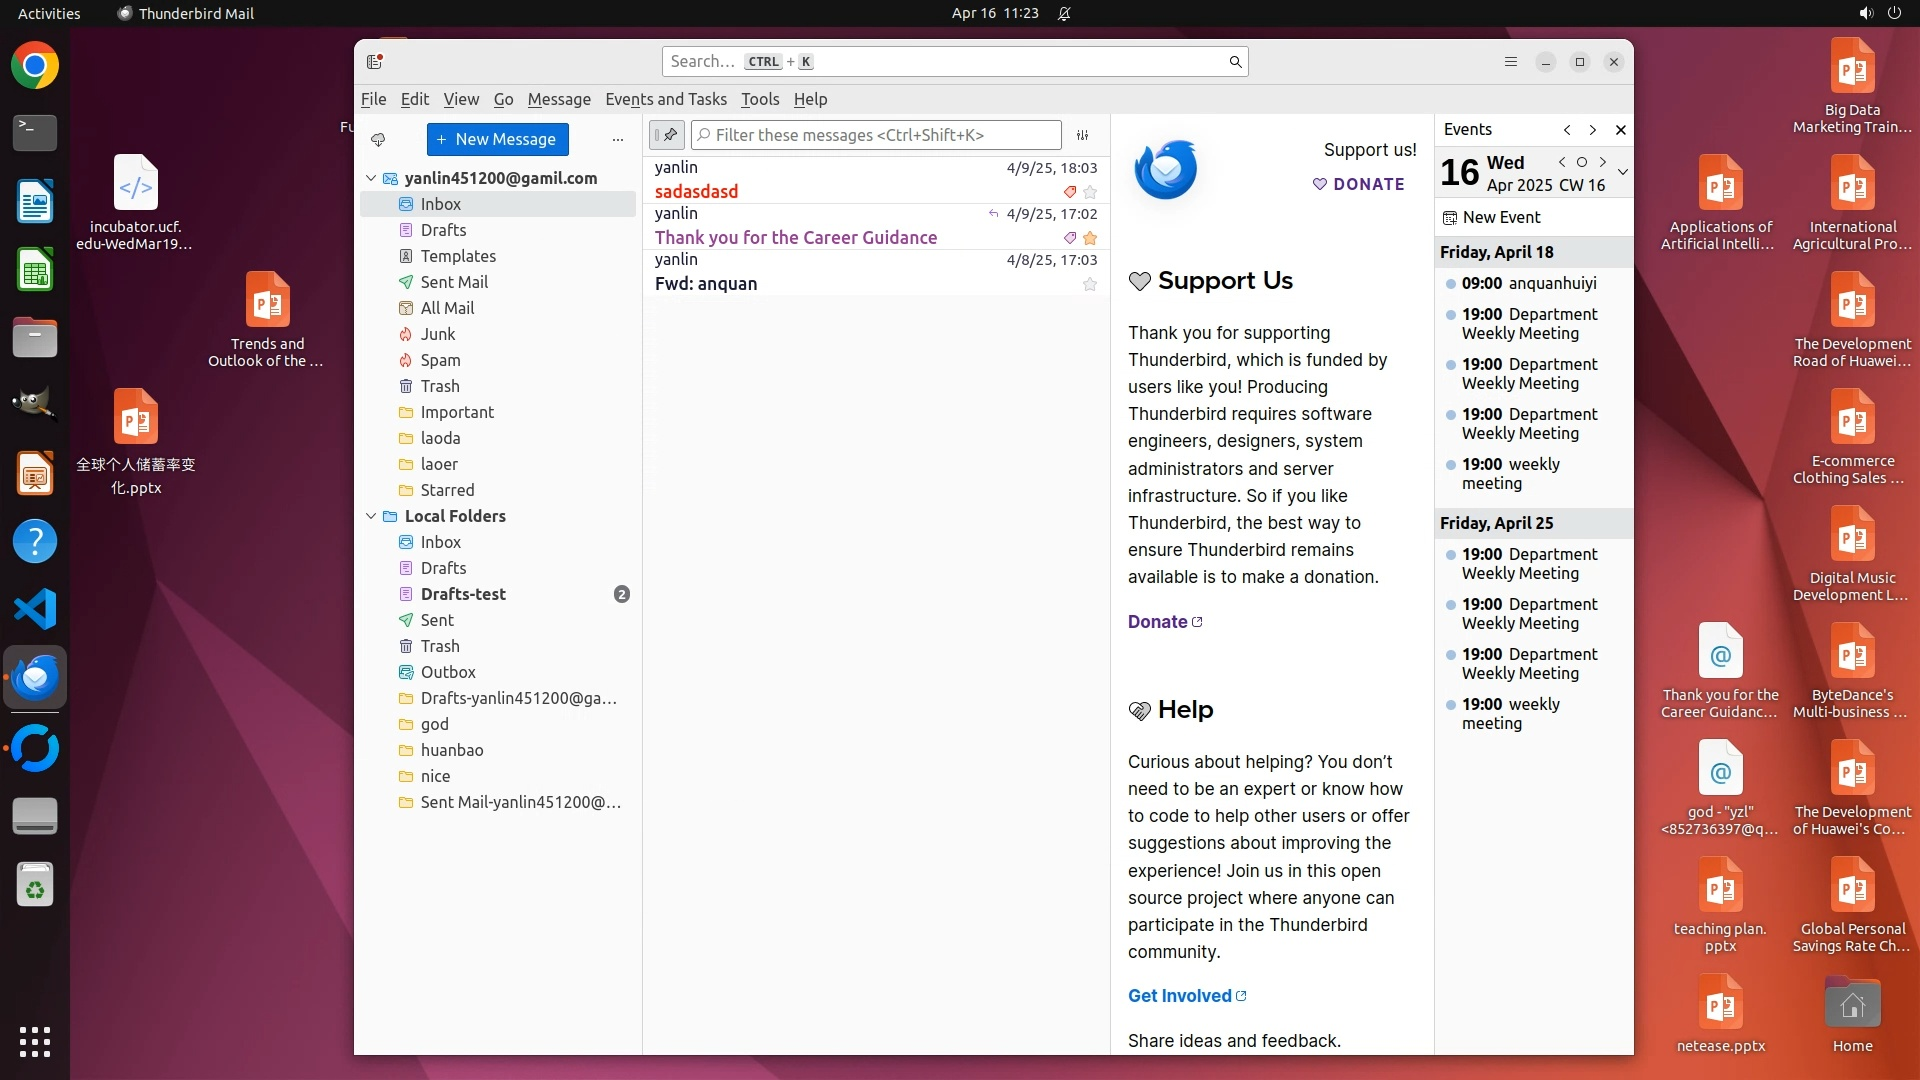Viewport: 1920px width, 1080px height.
Task: Click the New Message button
Action: (497, 139)
